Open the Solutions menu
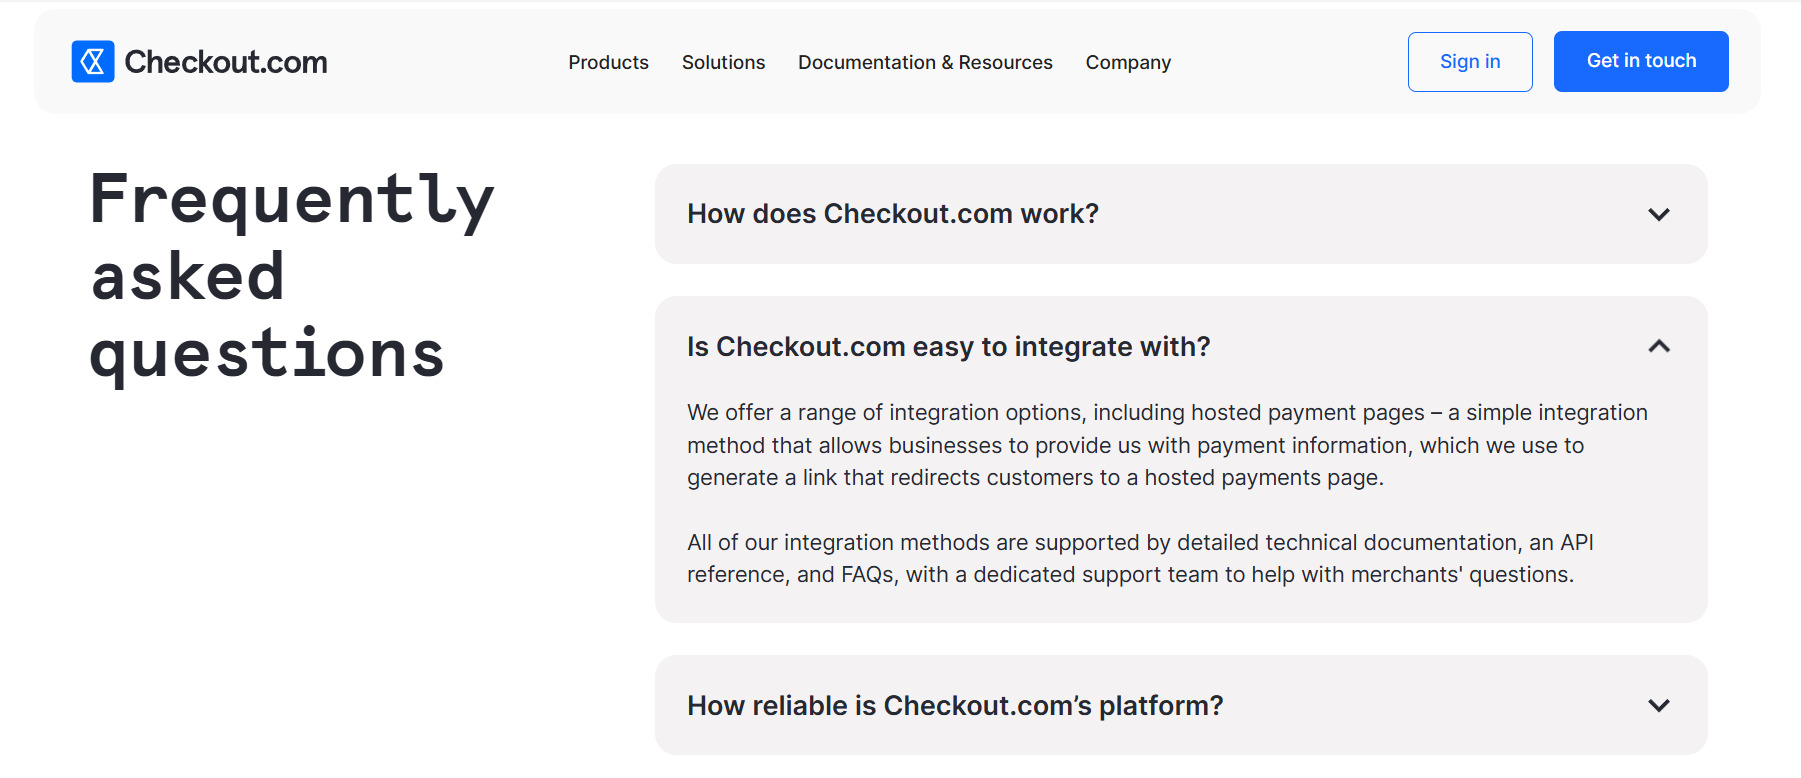The image size is (1801, 778). click(723, 62)
